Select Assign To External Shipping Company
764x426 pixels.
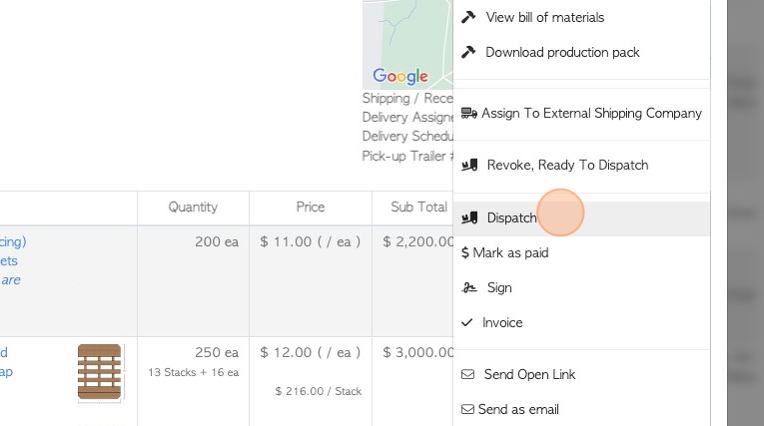(591, 114)
